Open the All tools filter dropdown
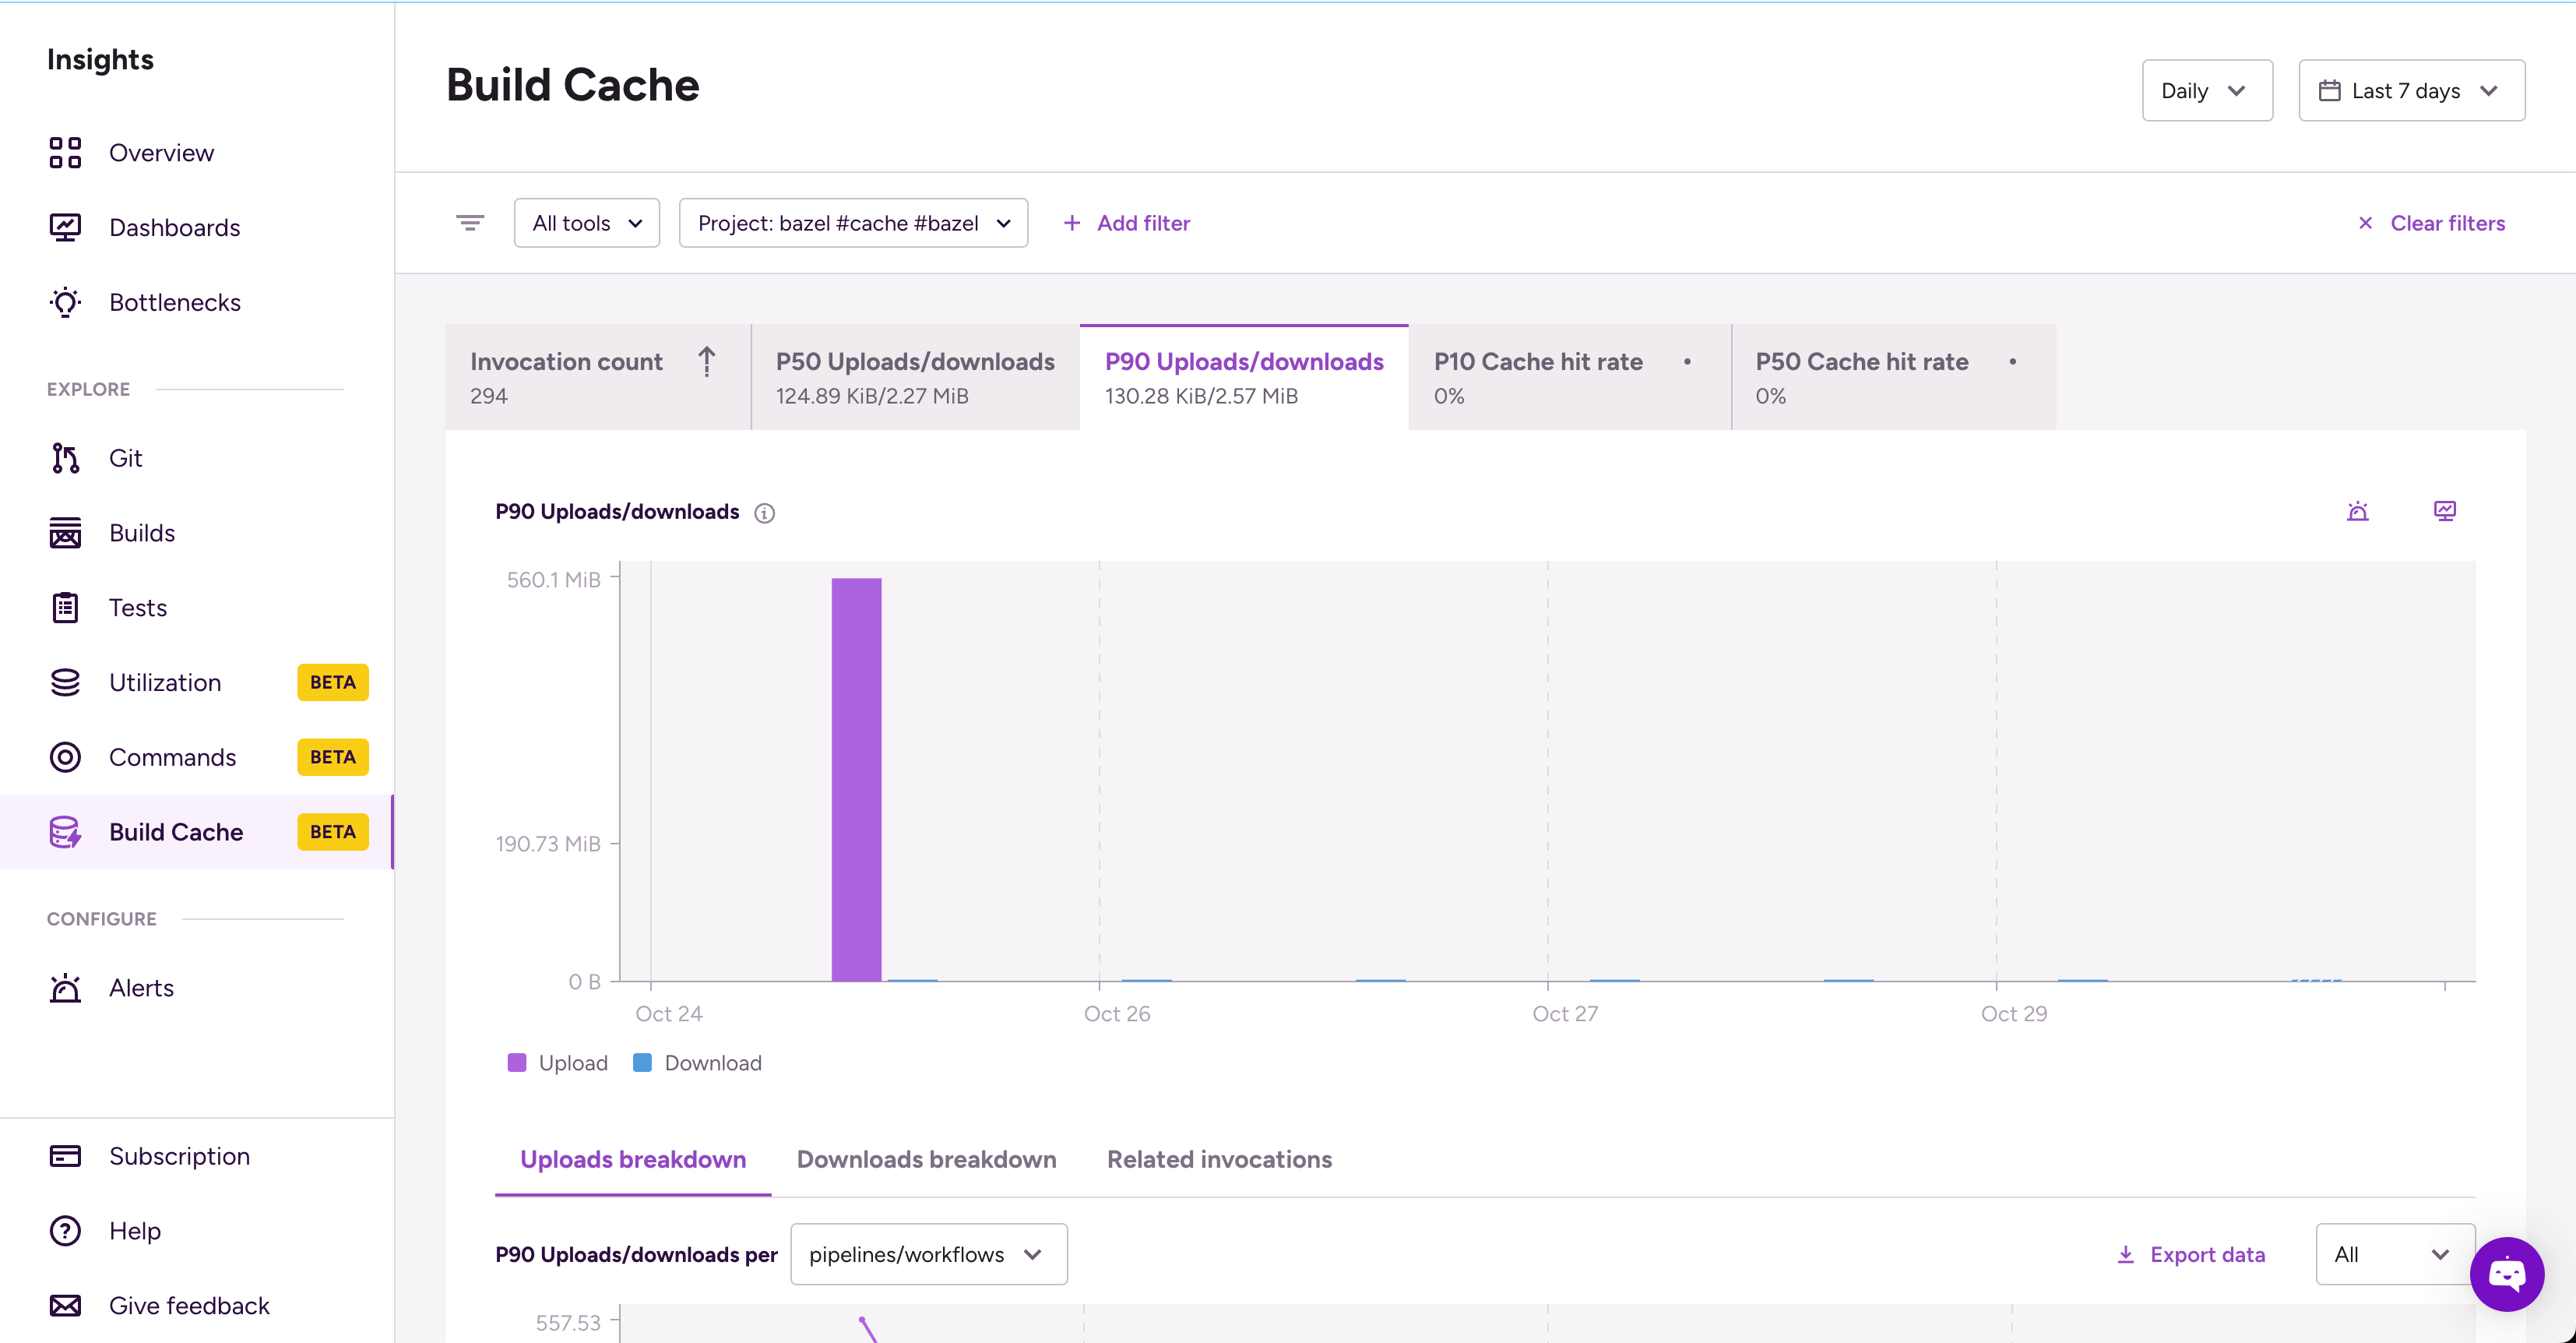This screenshot has height=1343, width=2576. point(586,223)
